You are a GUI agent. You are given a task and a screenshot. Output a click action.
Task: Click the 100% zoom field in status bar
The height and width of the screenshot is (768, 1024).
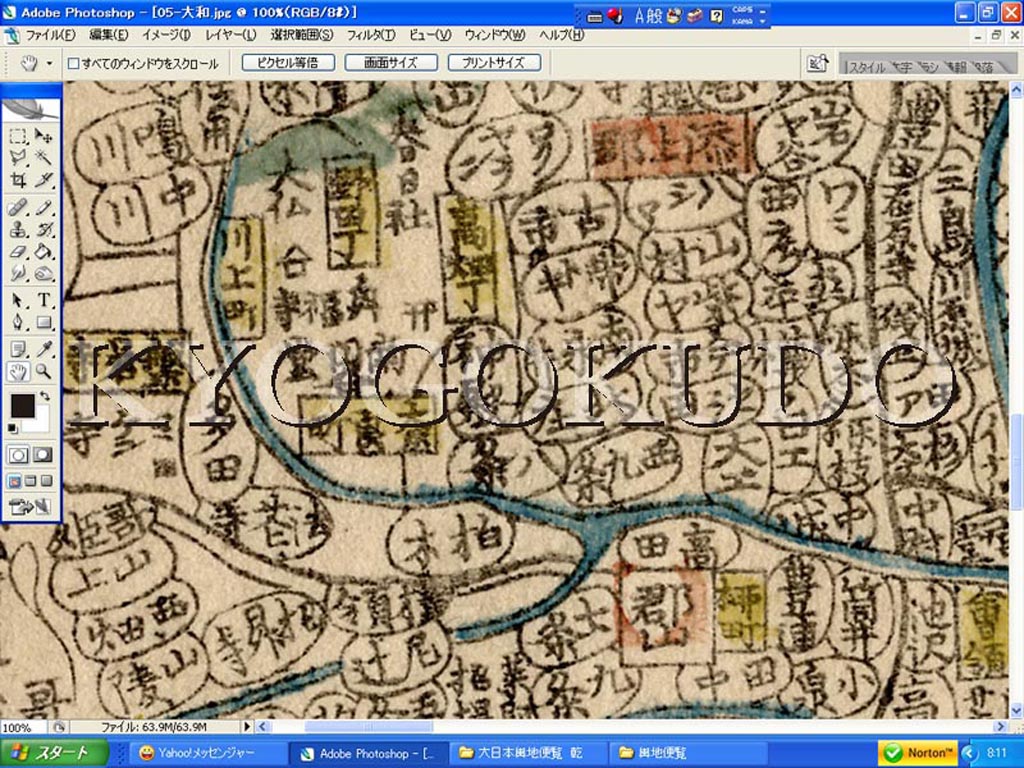(x=24, y=727)
